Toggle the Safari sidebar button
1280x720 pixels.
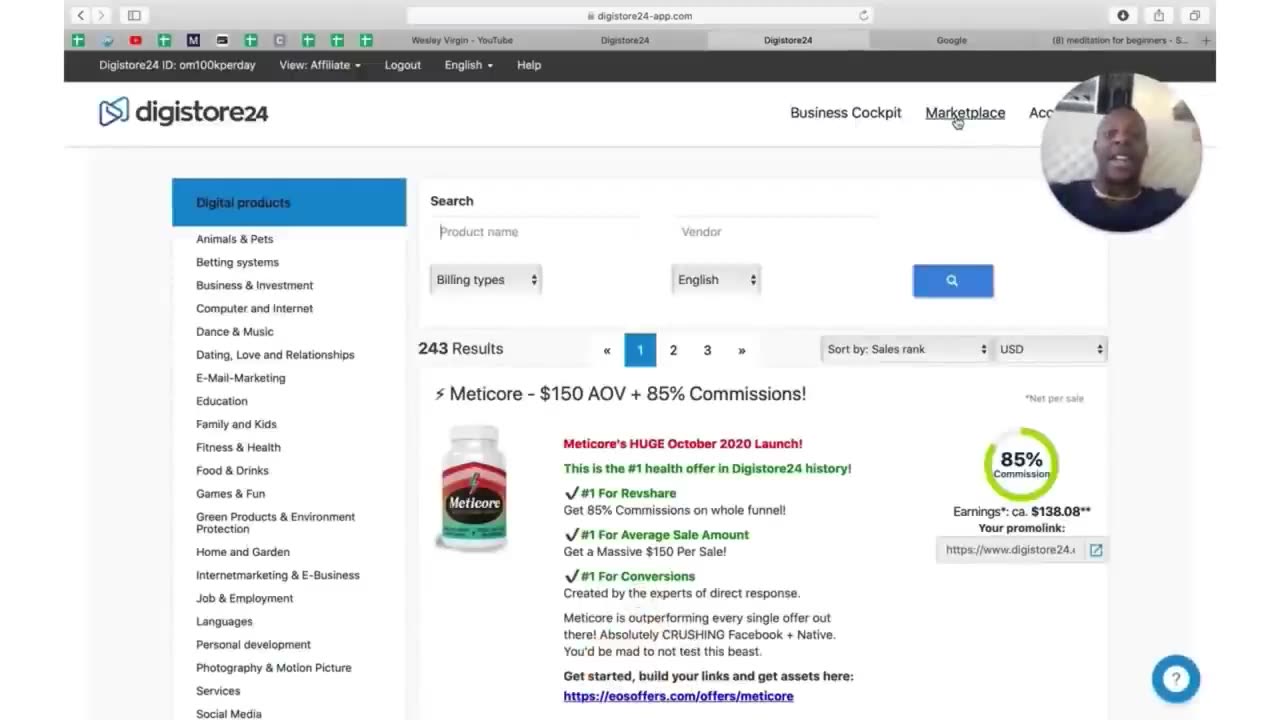[x=134, y=15]
